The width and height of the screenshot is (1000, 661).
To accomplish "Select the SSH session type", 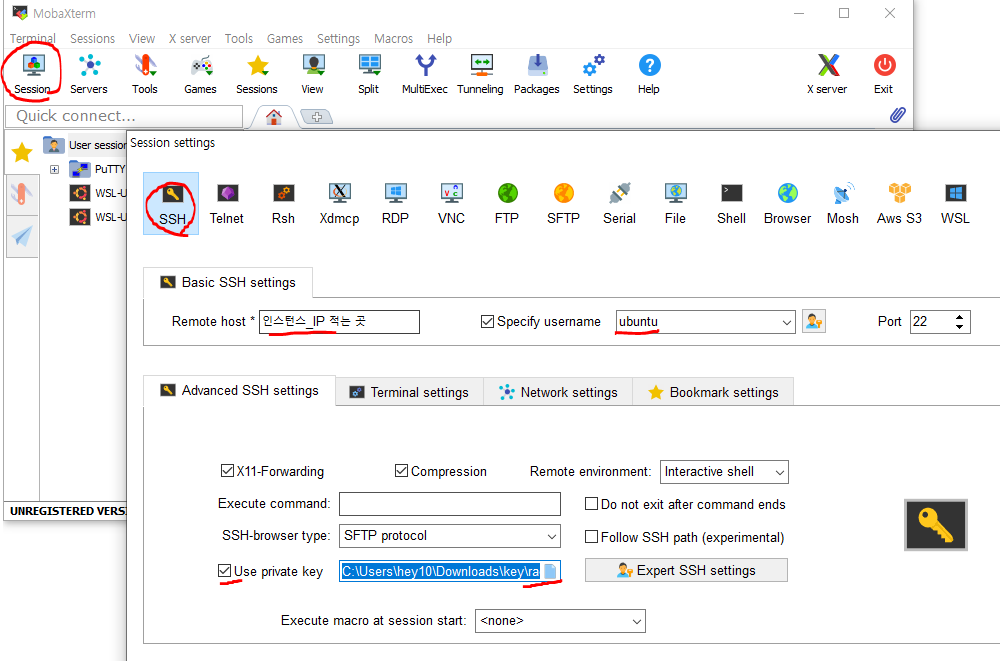I will [x=172, y=204].
